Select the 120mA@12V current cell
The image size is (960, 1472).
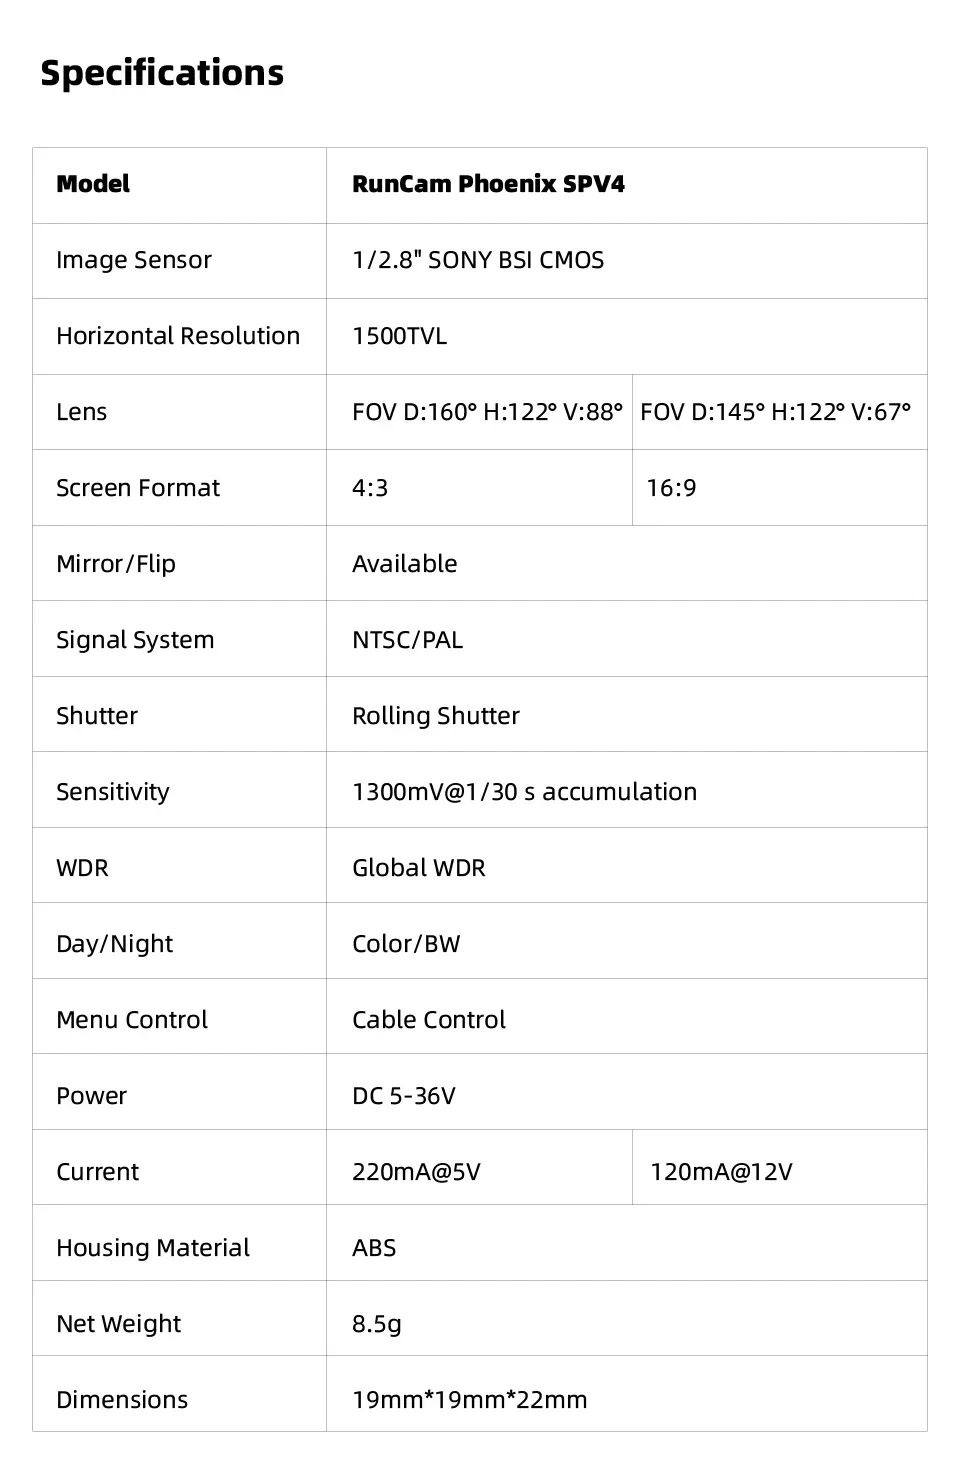(x=721, y=1172)
